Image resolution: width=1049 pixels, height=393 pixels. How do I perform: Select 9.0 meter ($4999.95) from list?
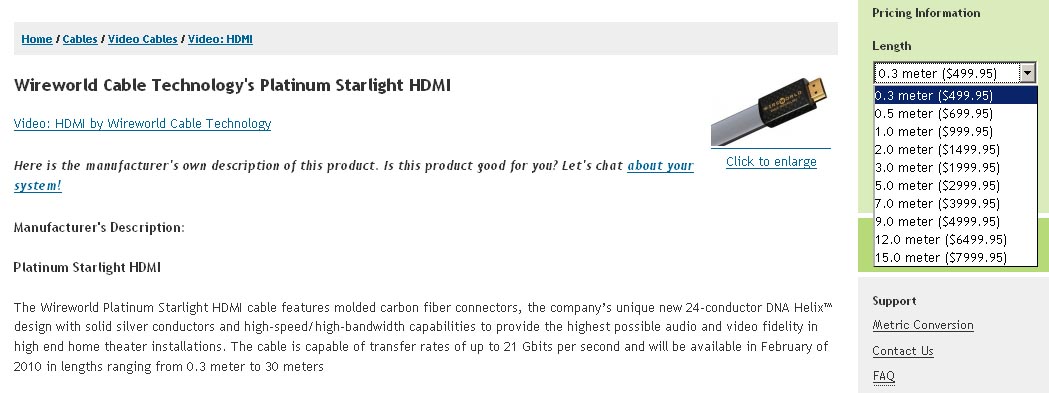tap(955, 222)
